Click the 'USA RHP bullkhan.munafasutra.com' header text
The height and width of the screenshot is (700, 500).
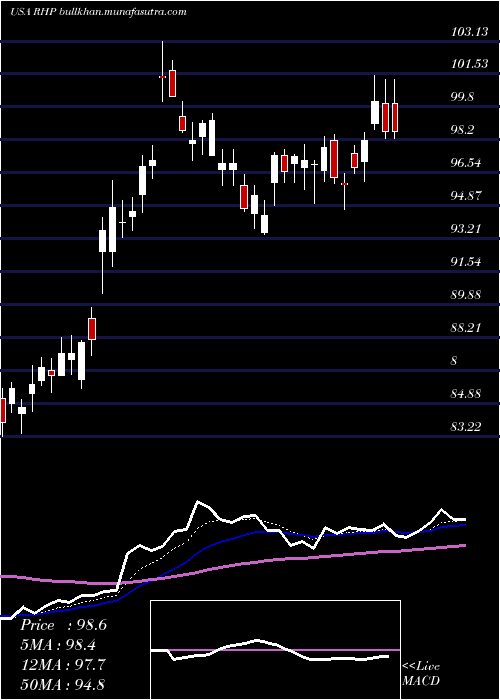click(98, 12)
